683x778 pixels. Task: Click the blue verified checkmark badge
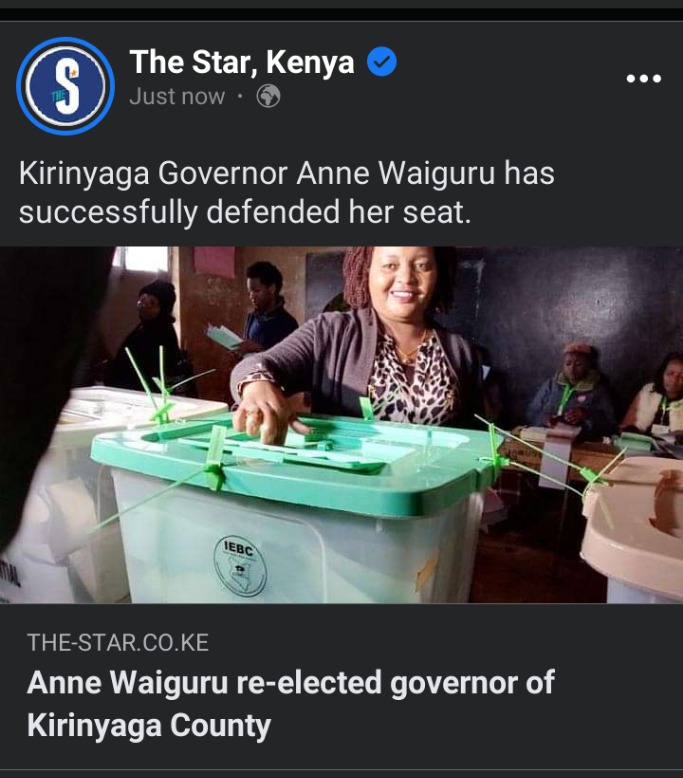pyautogui.click(x=381, y=62)
